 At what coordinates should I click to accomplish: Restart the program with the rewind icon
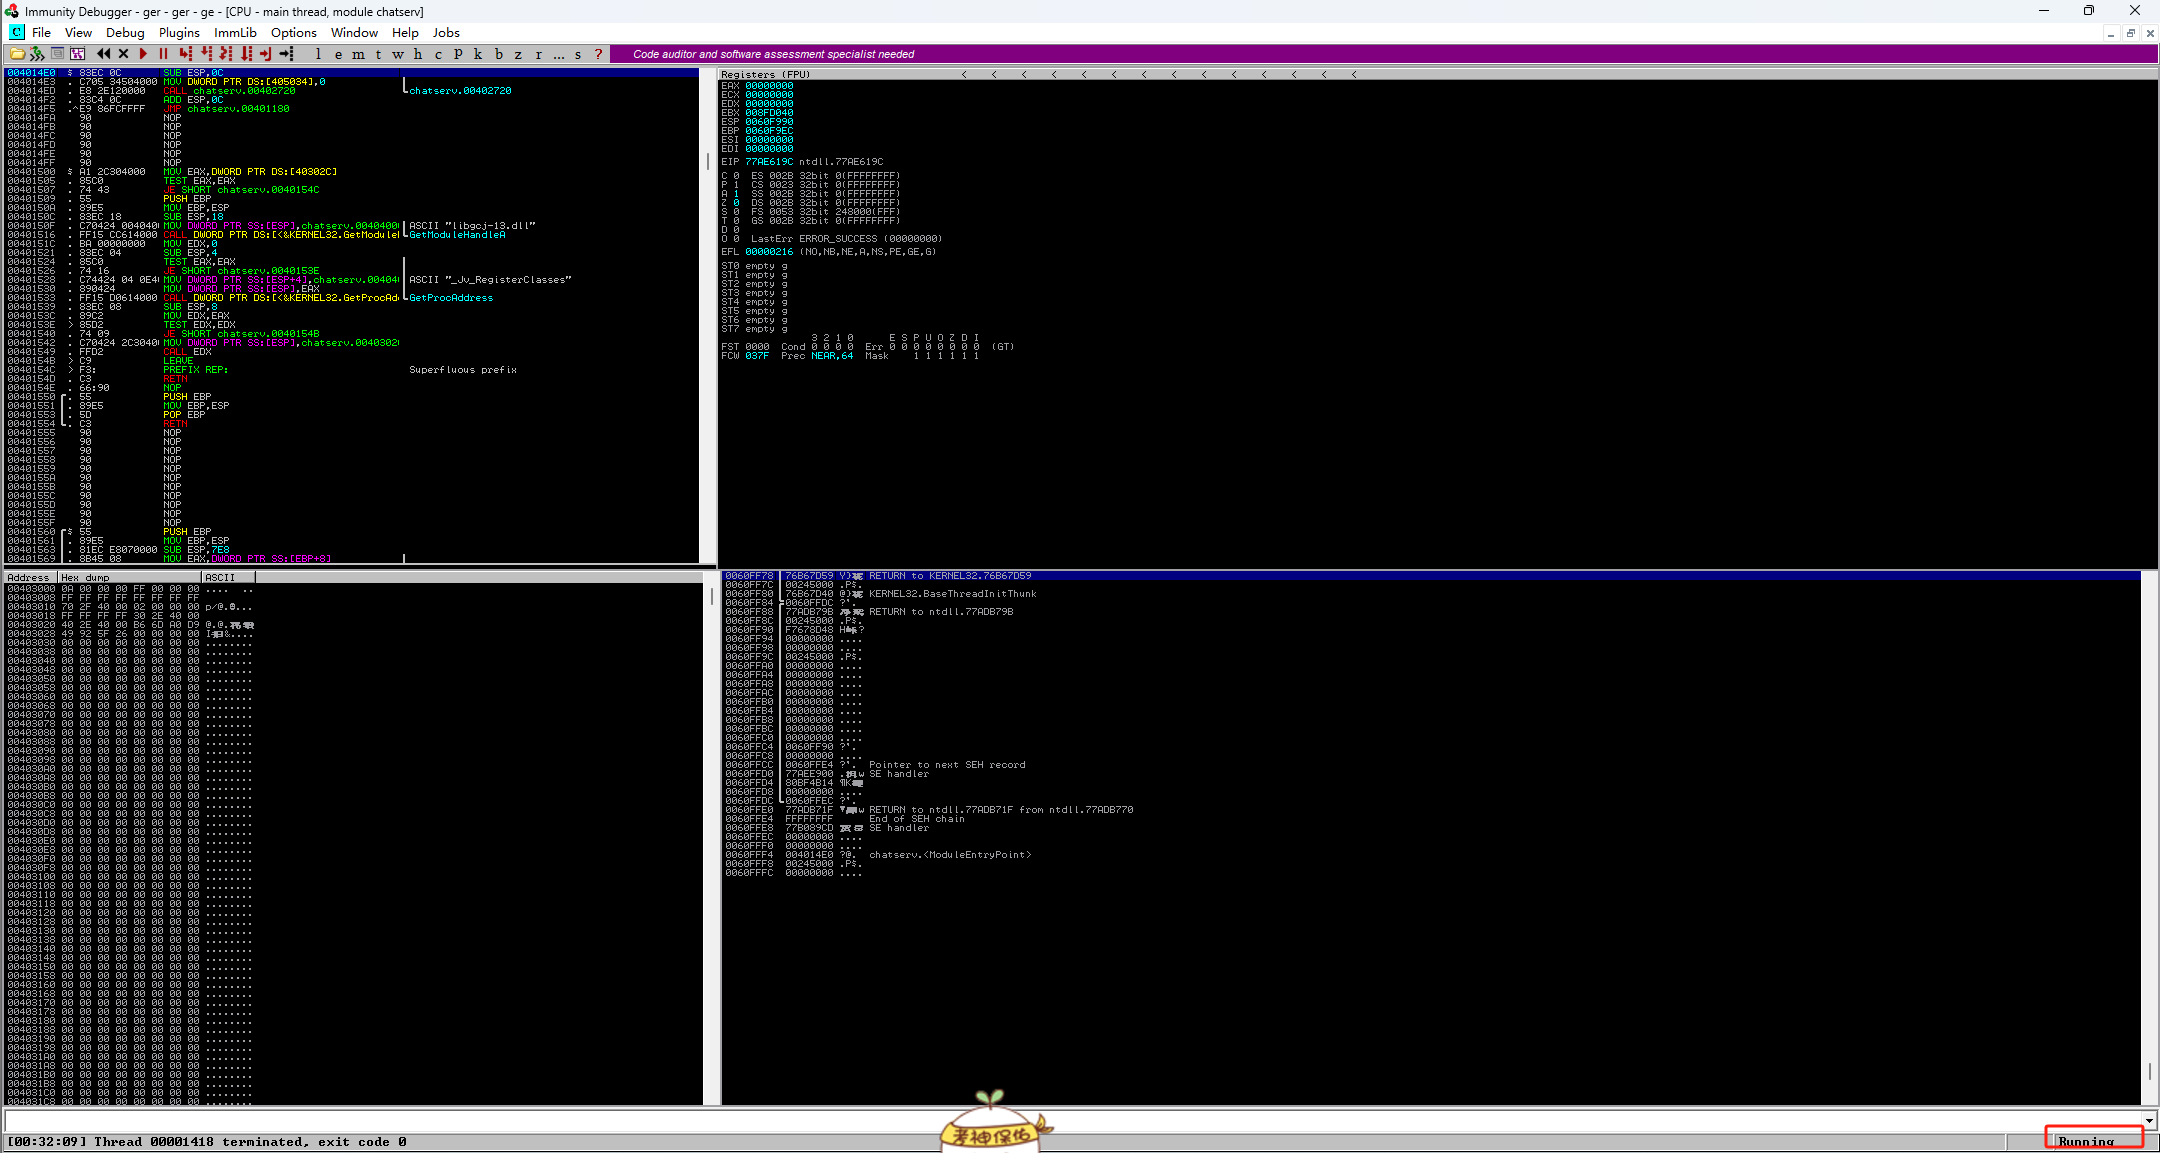point(103,54)
